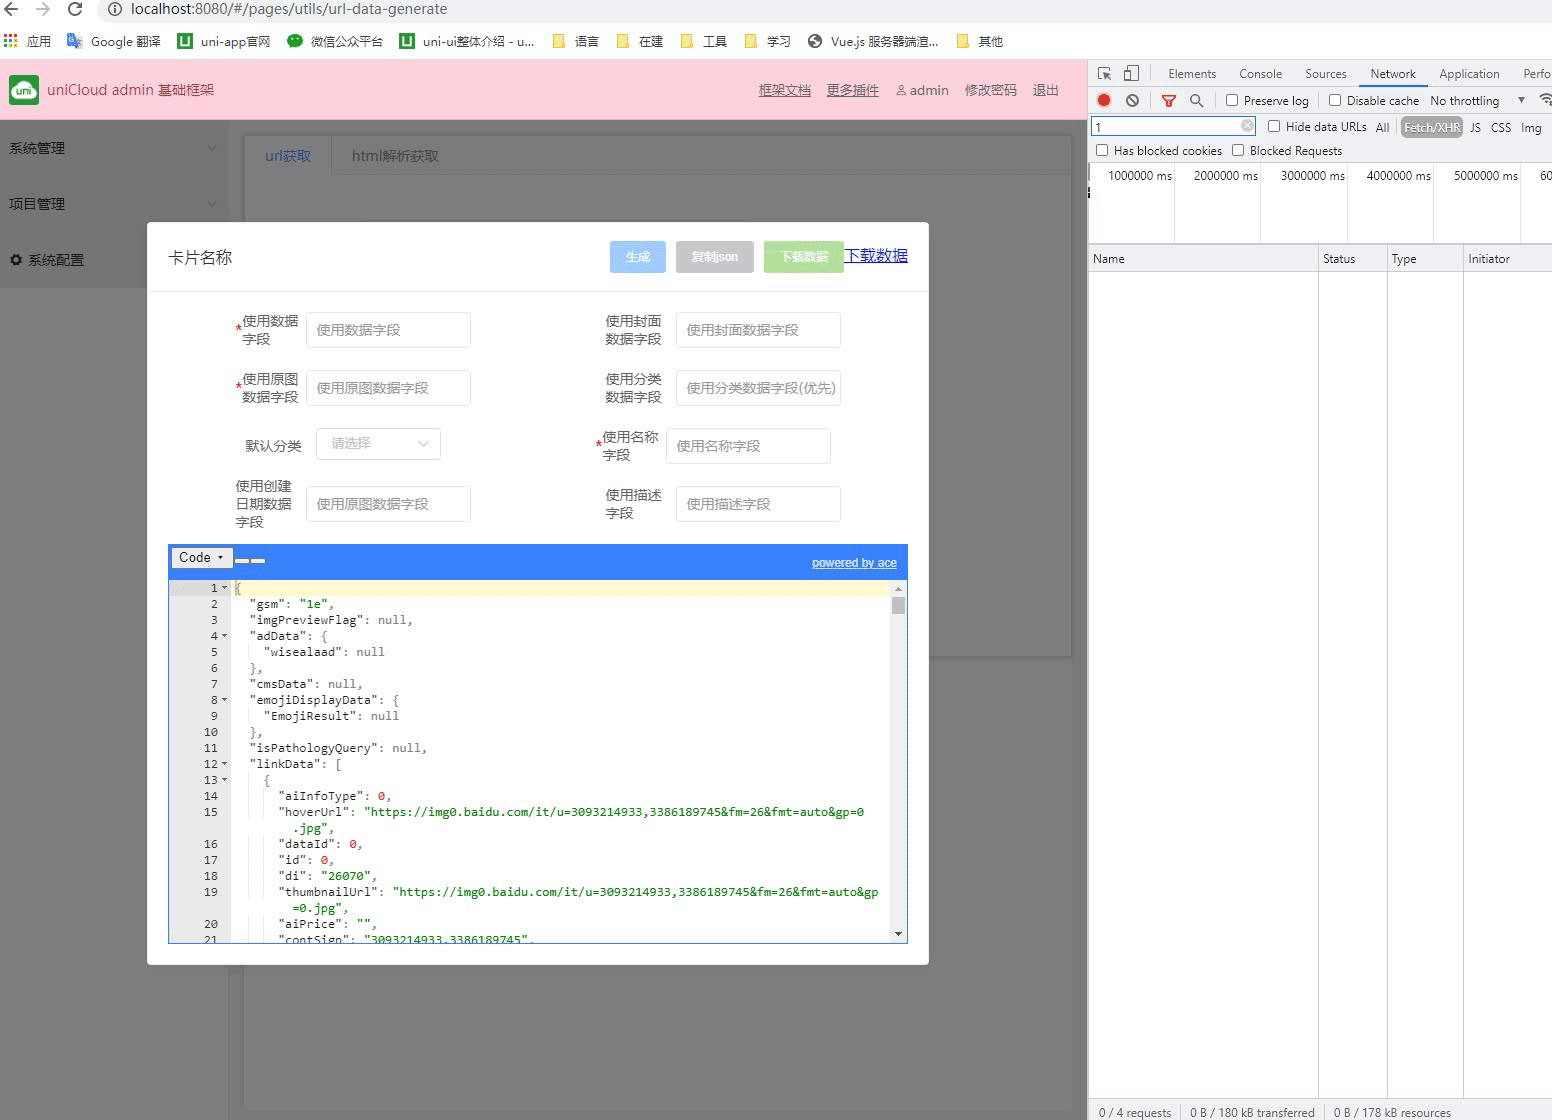This screenshot has width=1552, height=1120.
Task: Click the 生成 button
Action: click(638, 257)
